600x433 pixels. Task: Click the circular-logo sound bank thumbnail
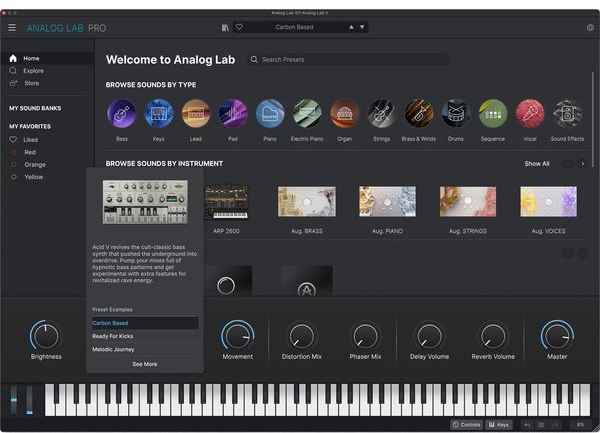point(226,281)
